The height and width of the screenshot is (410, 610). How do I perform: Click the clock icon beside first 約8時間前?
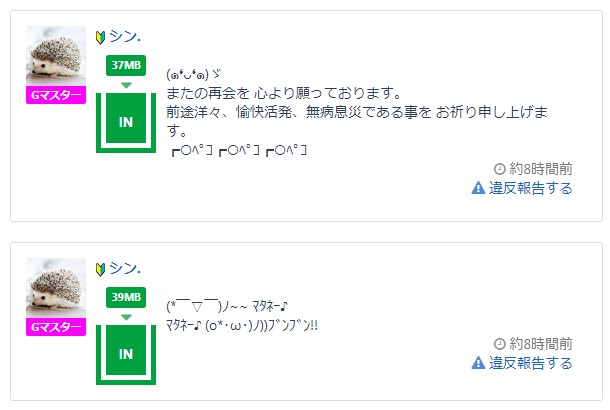coord(500,169)
